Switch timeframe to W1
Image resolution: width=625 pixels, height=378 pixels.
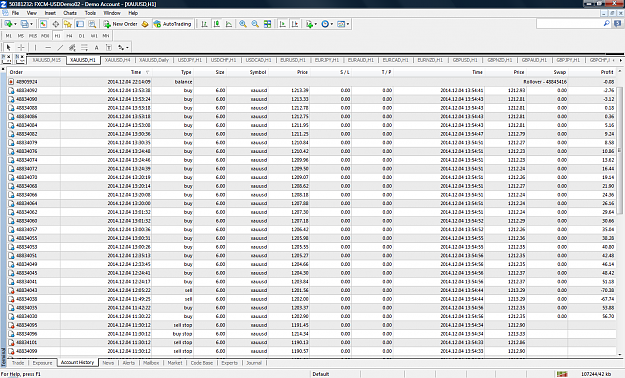[x=94, y=36]
